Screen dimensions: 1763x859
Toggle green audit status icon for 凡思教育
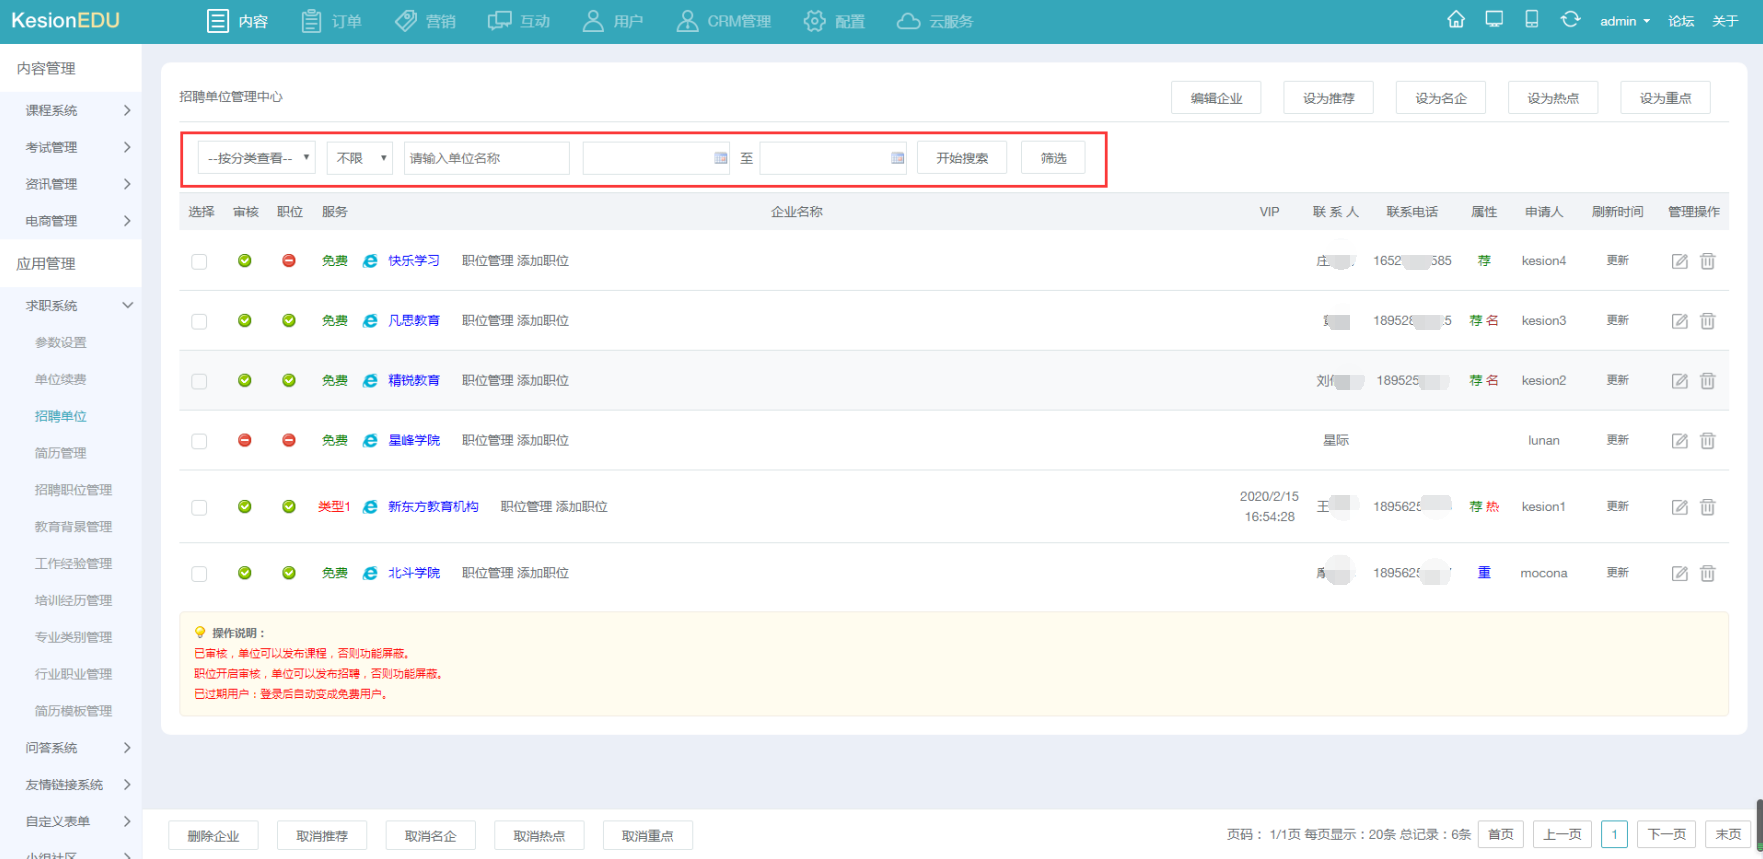tap(245, 320)
